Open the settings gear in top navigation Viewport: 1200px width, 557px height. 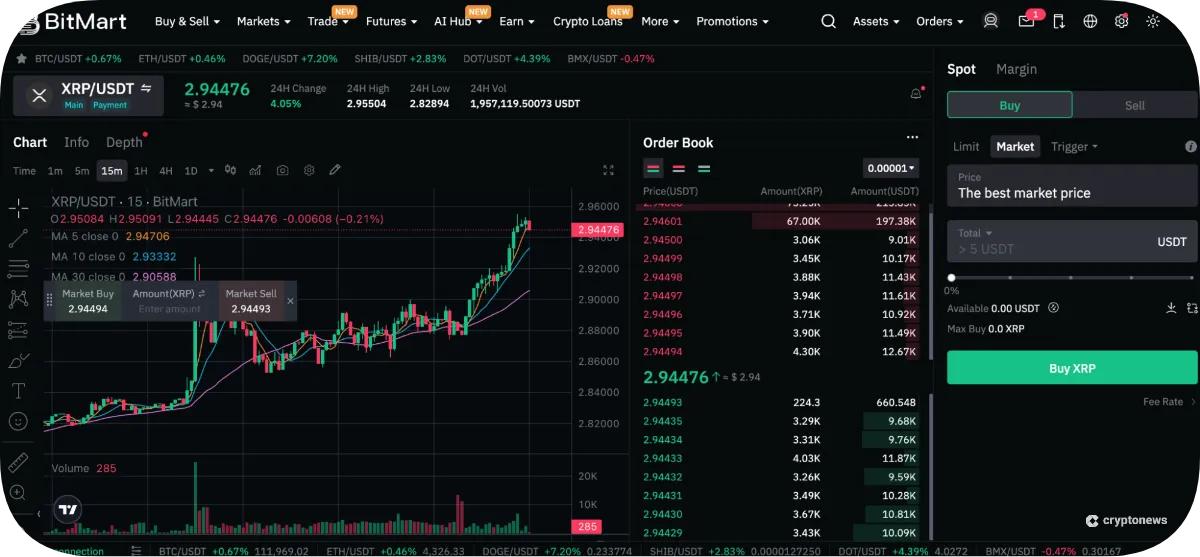1122,21
